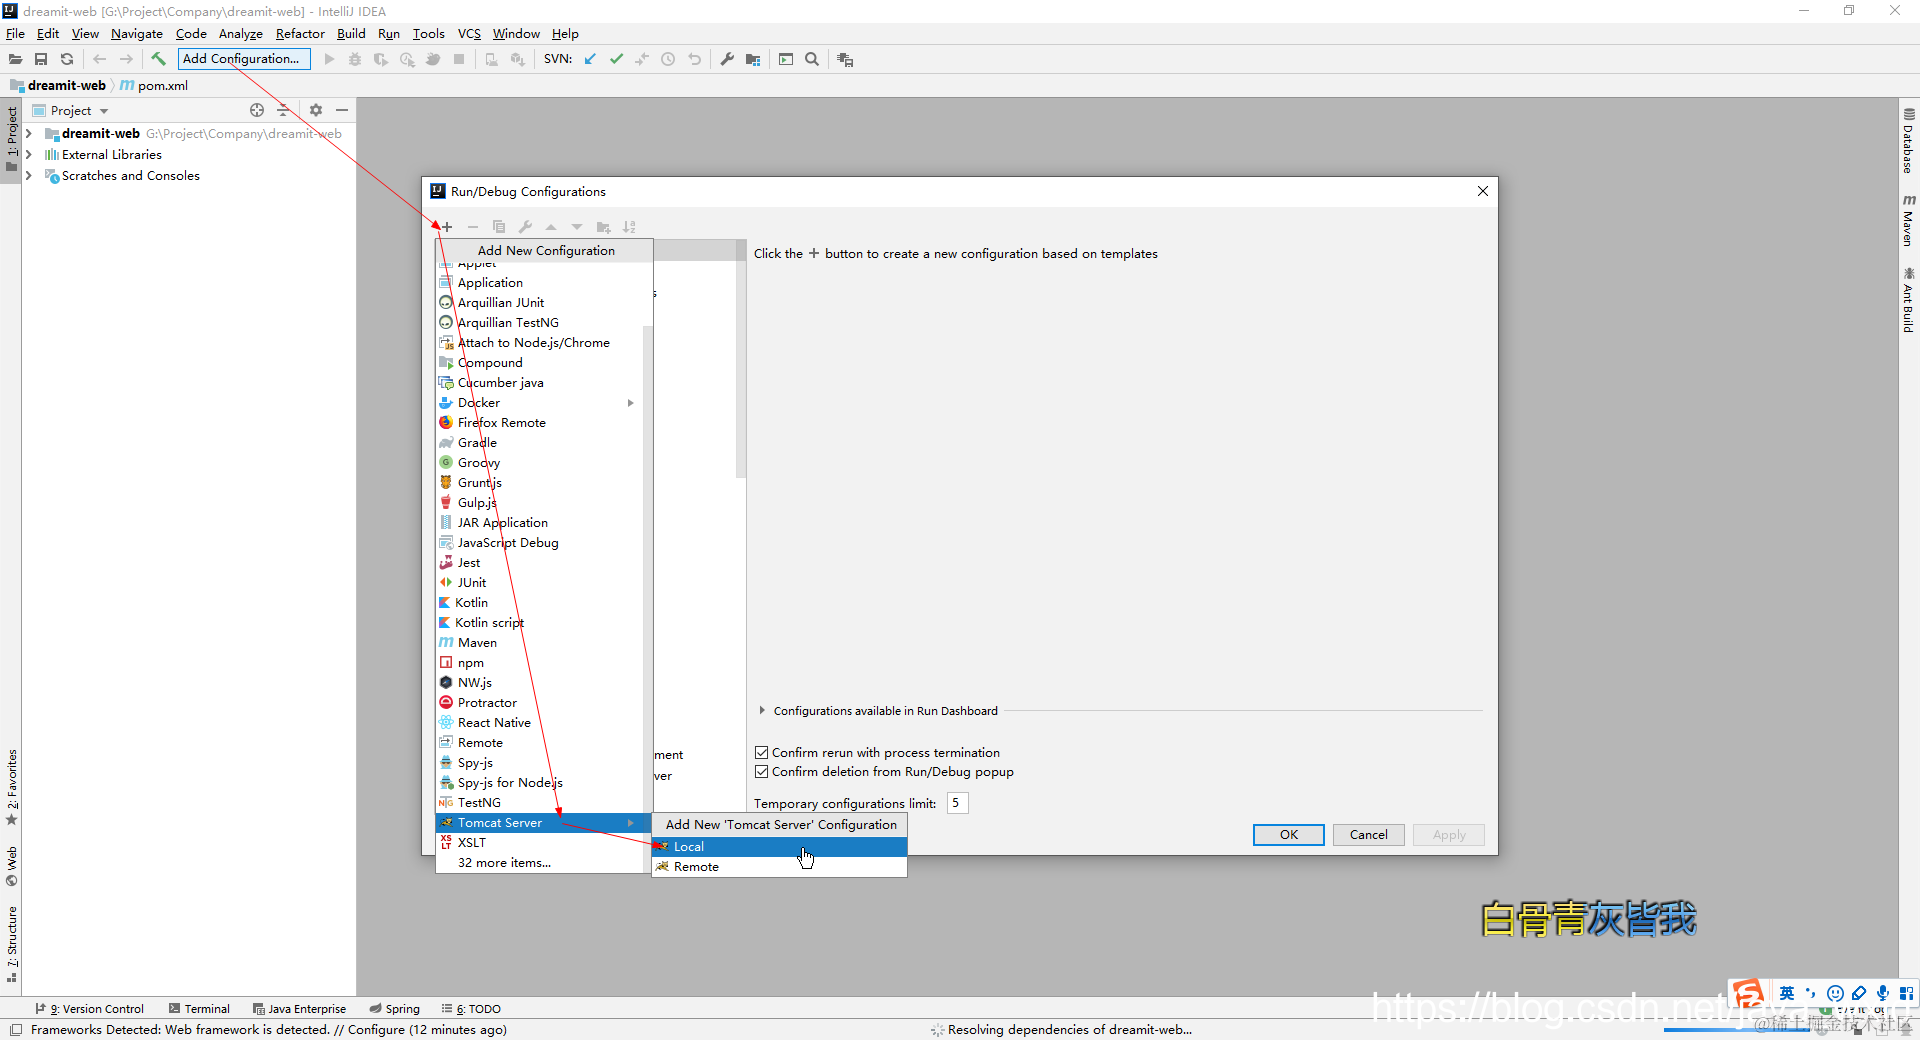The width and height of the screenshot is (1920, 1040).
Task: Open the Refactor menu
Action: point(300,33)
